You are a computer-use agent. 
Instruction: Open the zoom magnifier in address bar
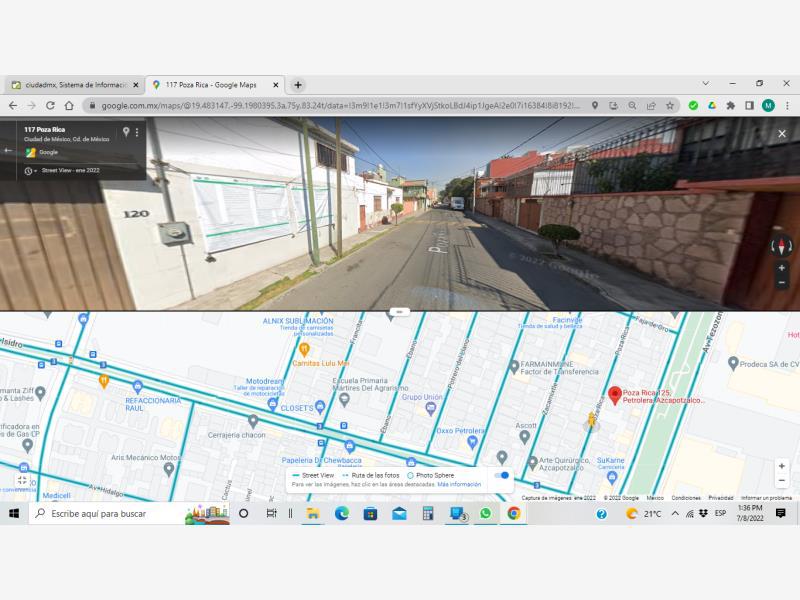pos(632,106)
